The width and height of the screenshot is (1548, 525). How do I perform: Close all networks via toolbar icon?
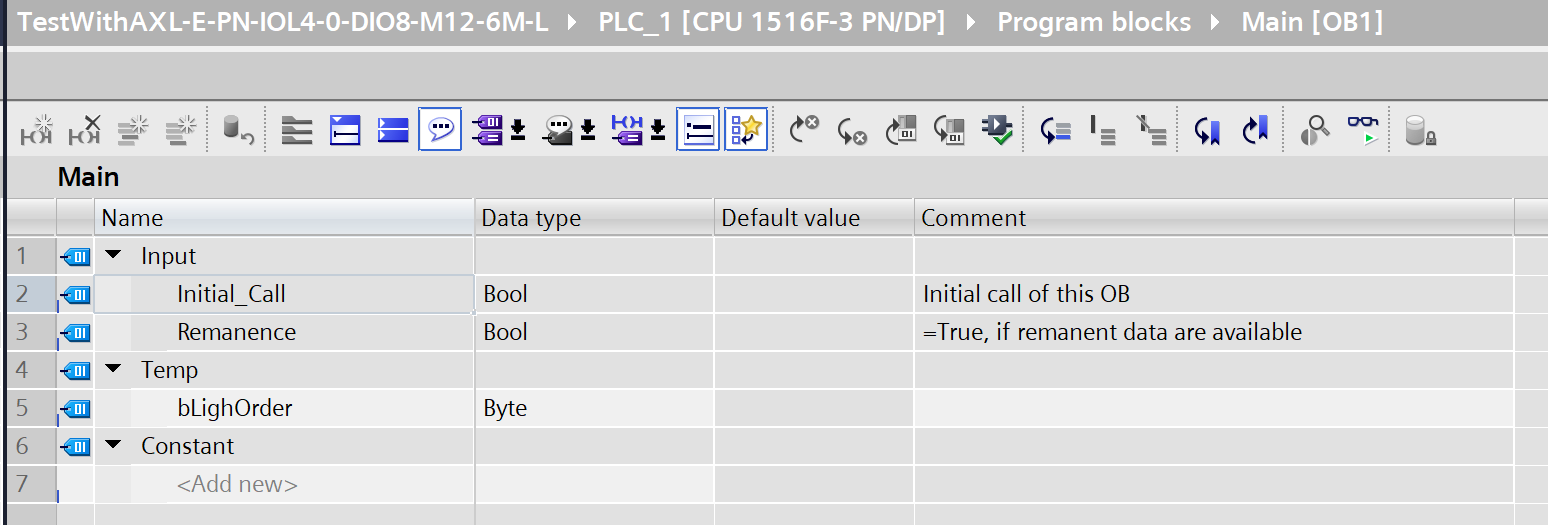point(392,130)
